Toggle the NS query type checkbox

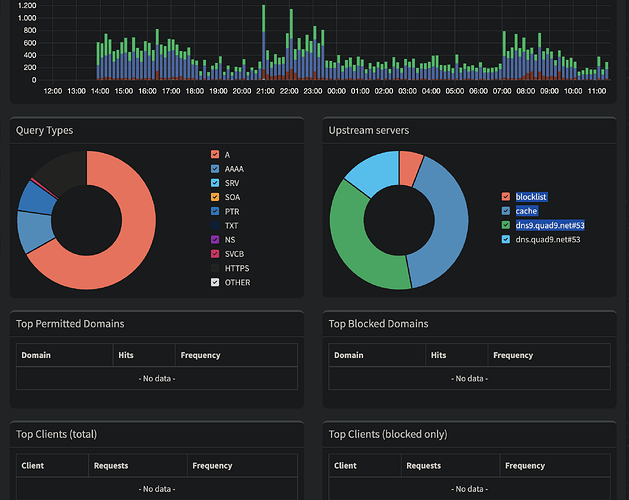tap(215, 240)
